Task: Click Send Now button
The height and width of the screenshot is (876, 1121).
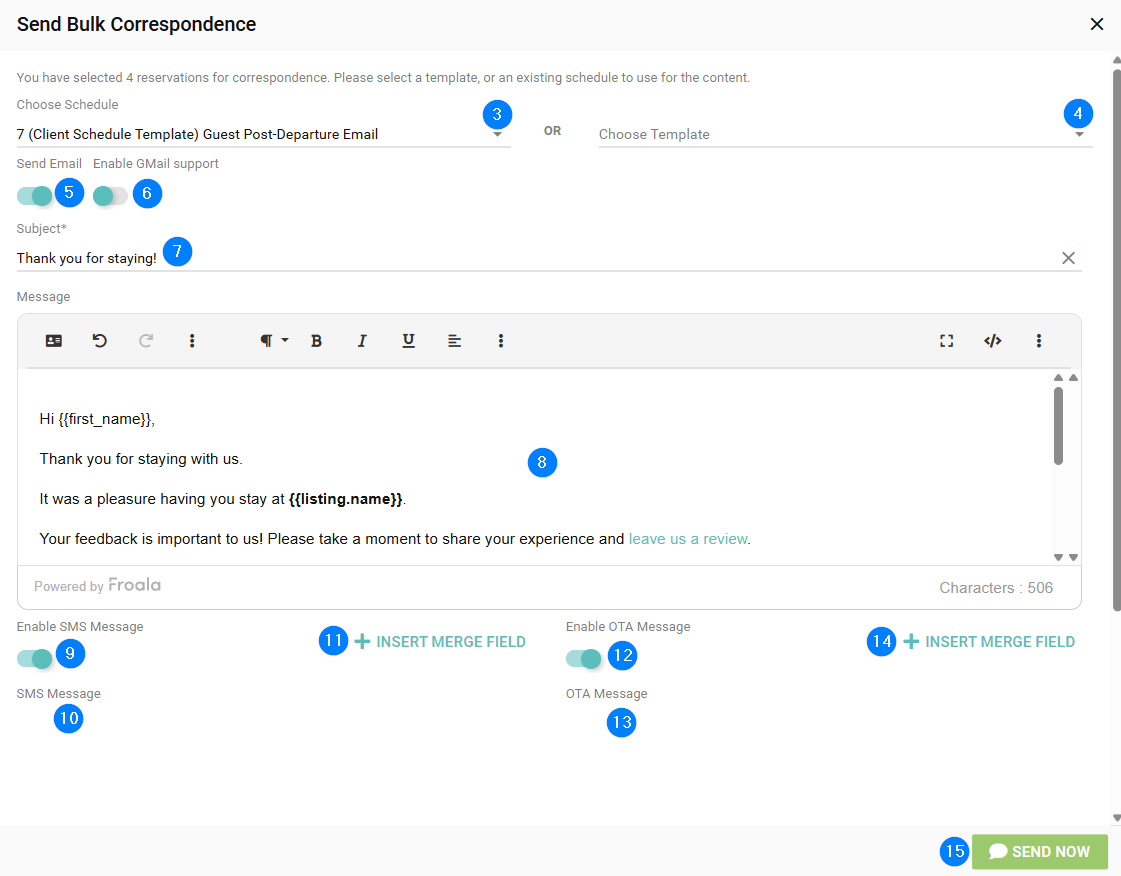Action: tap(1039, 852)
